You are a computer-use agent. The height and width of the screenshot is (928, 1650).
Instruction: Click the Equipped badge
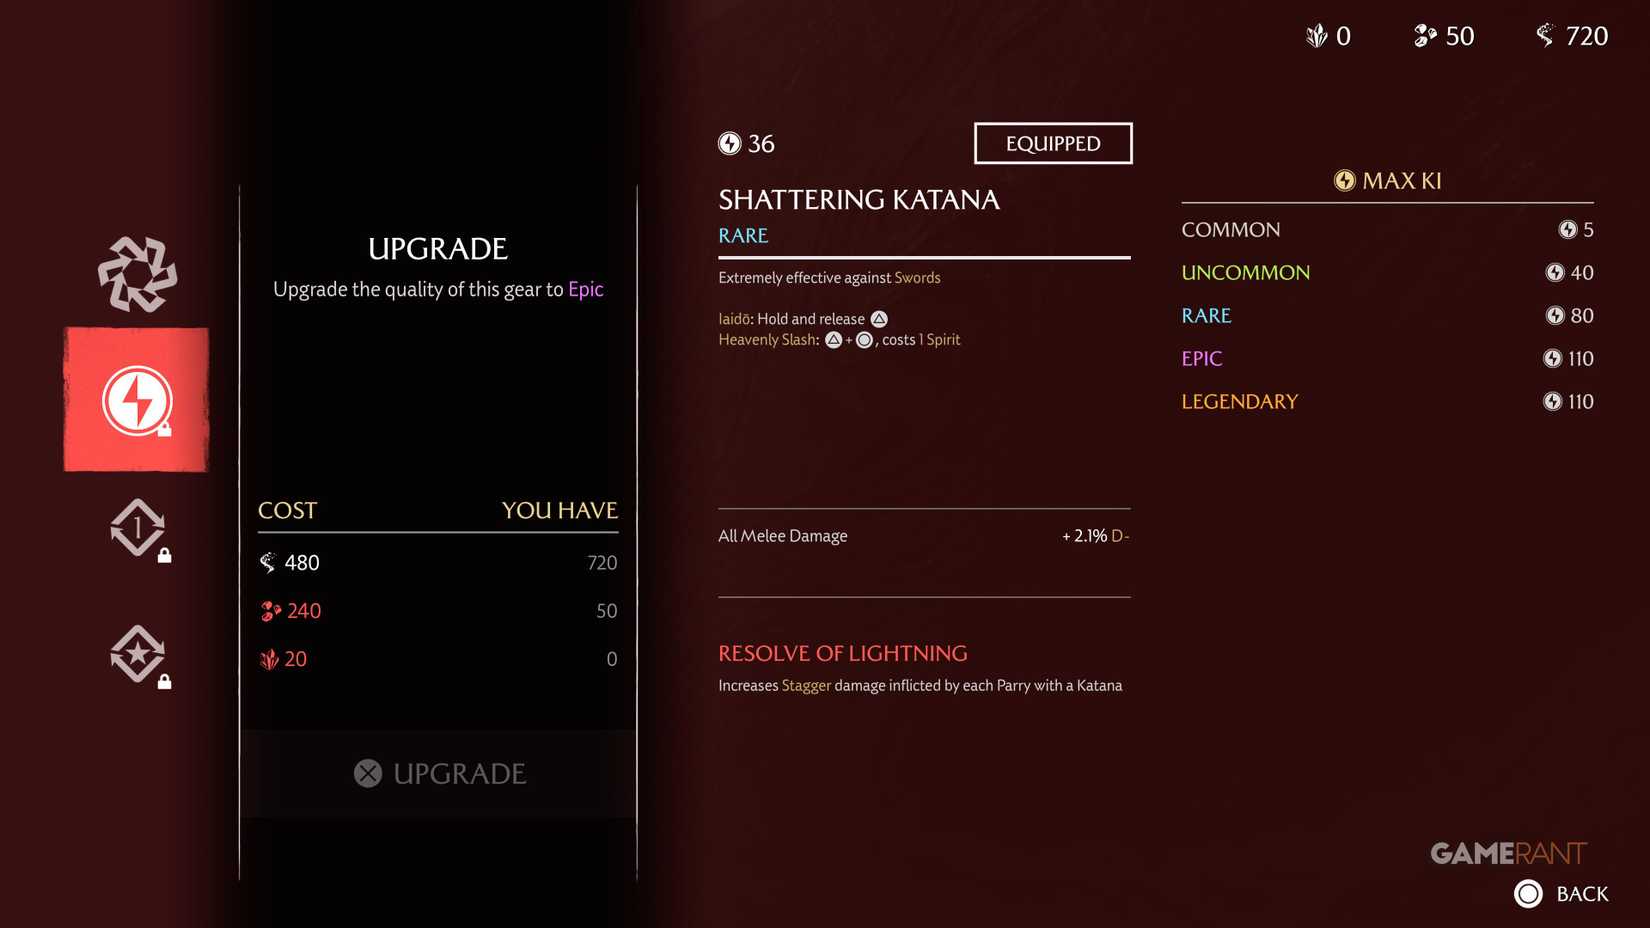tap(1053, 143)
